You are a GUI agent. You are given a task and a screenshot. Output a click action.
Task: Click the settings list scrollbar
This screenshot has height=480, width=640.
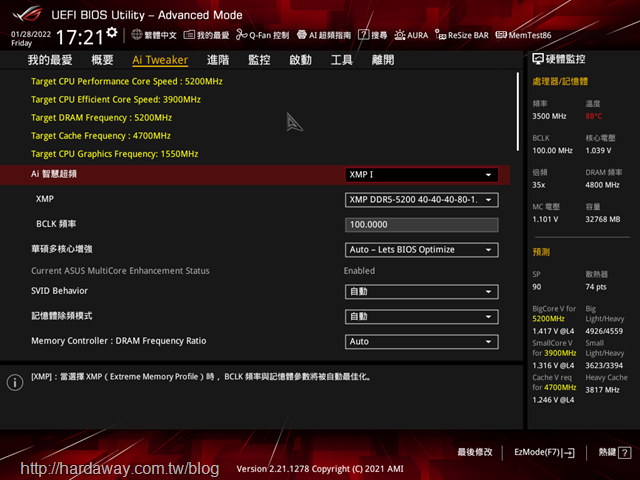[x=518, y=111]
